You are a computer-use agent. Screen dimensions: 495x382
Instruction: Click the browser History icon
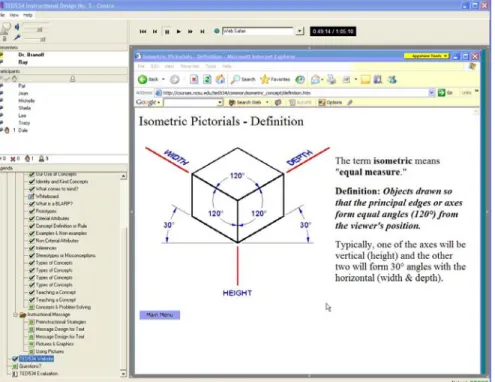pos(300,79)
